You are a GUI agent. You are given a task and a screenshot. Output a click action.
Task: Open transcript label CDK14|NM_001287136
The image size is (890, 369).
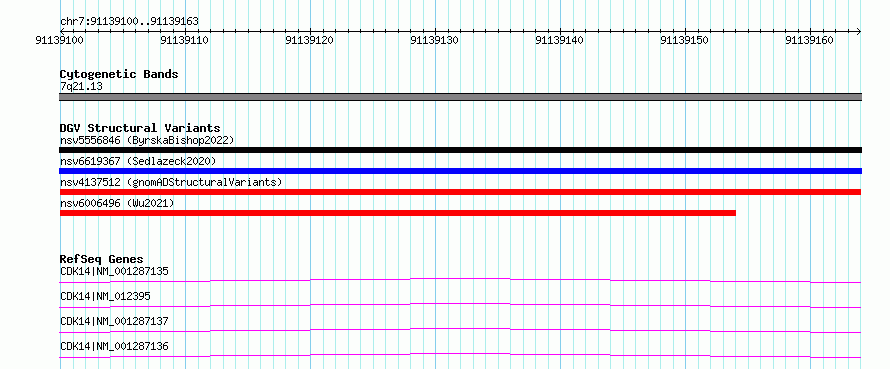tap(114, 346)
